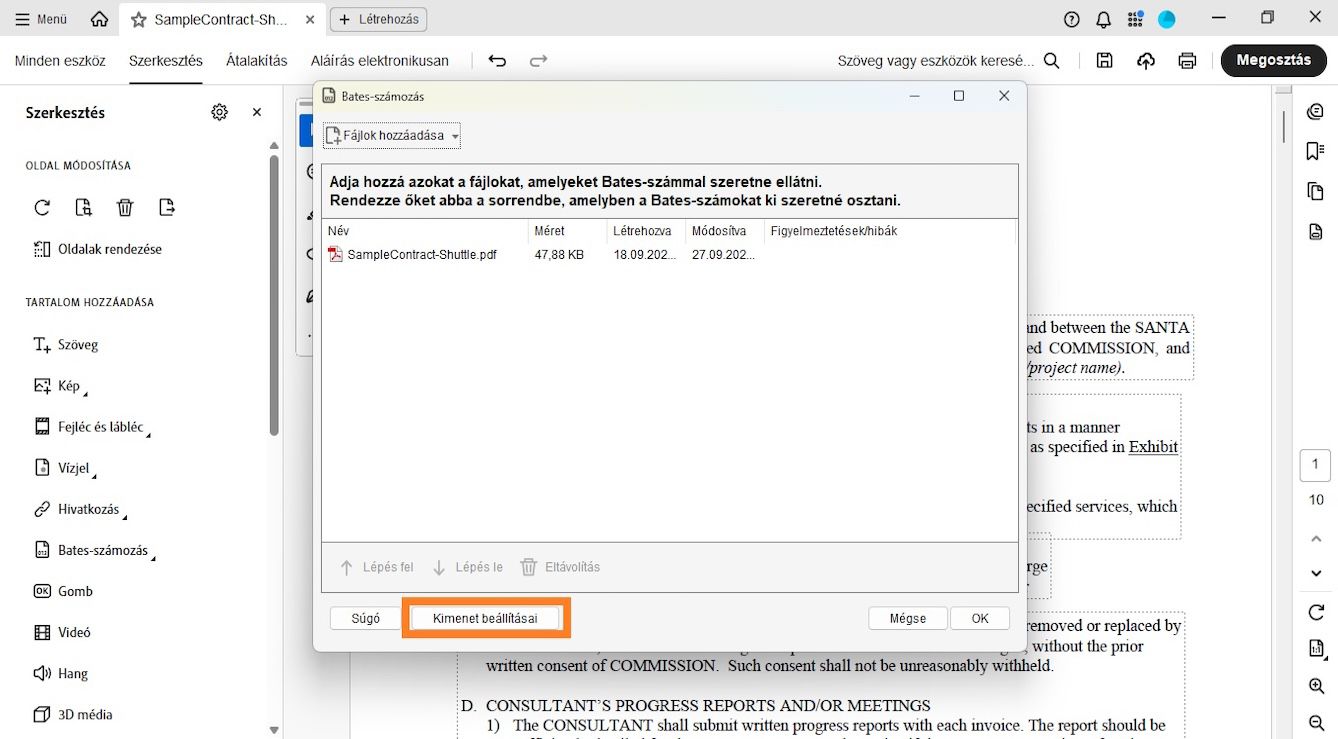Expand the Hivatkozás link options
This screenshot has width=1338, height=739.
coord(80,509)
